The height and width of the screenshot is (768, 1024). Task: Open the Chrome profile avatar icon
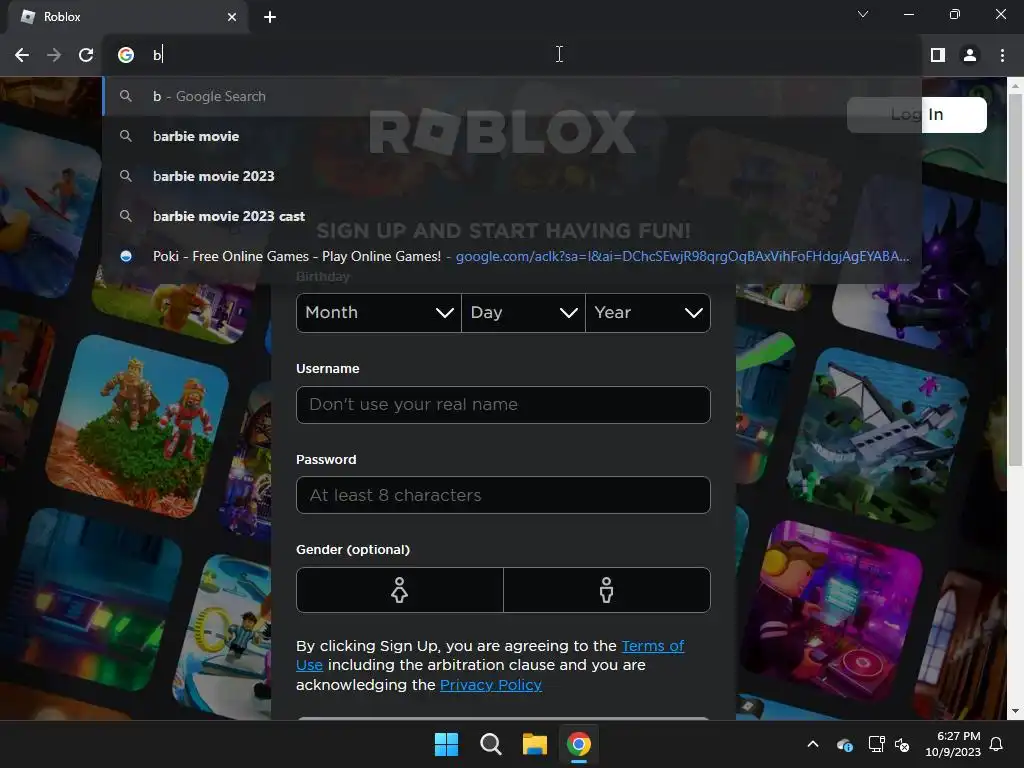click(x=970, y=55)
